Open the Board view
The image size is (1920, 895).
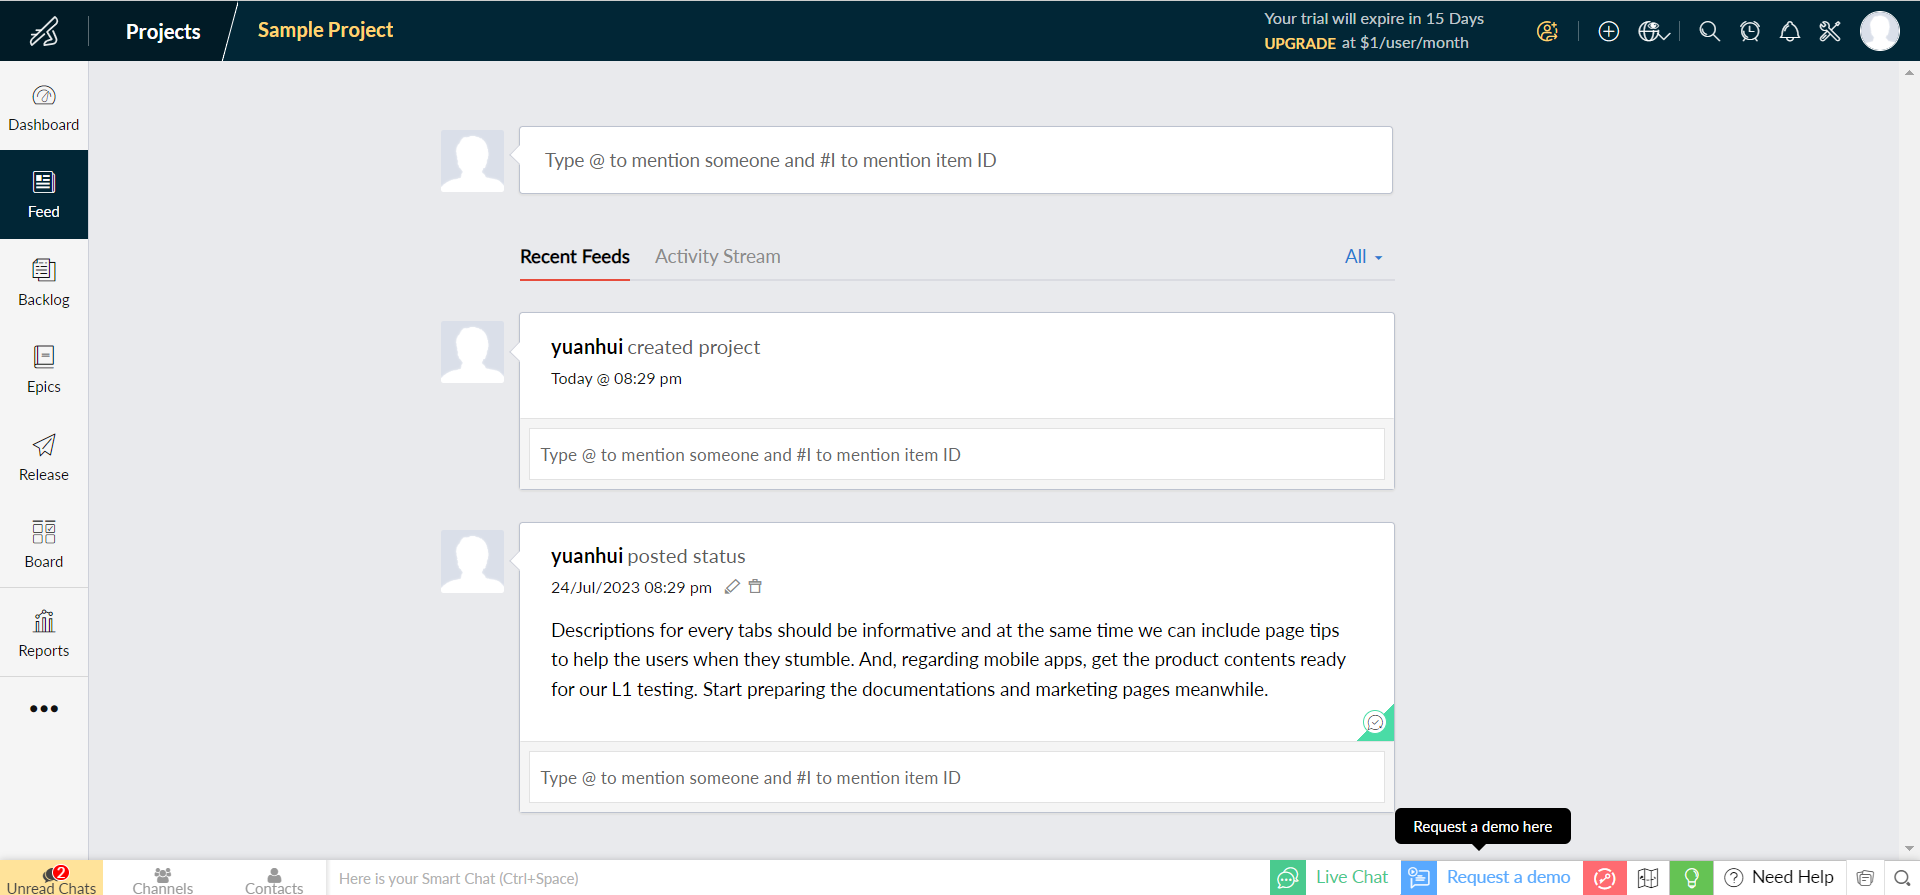point(44,544)
